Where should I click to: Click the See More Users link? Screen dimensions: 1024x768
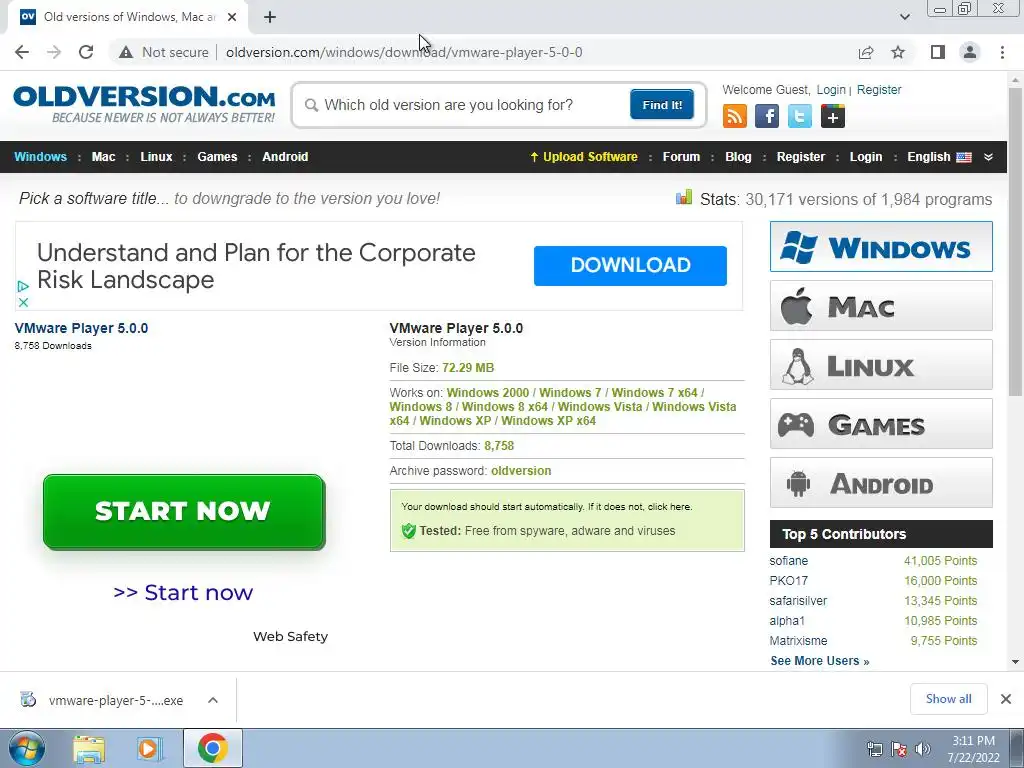(820, 661)
